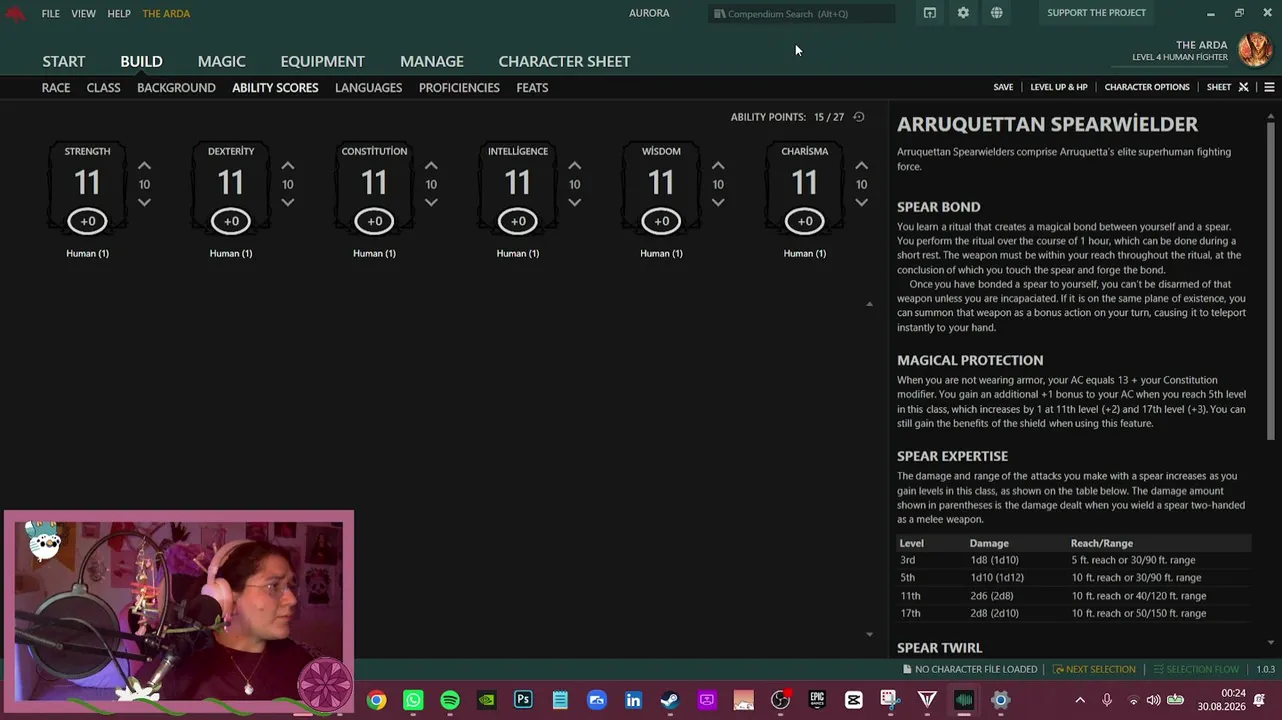Open the CHARACTER SHEET section

pos(564,61)
